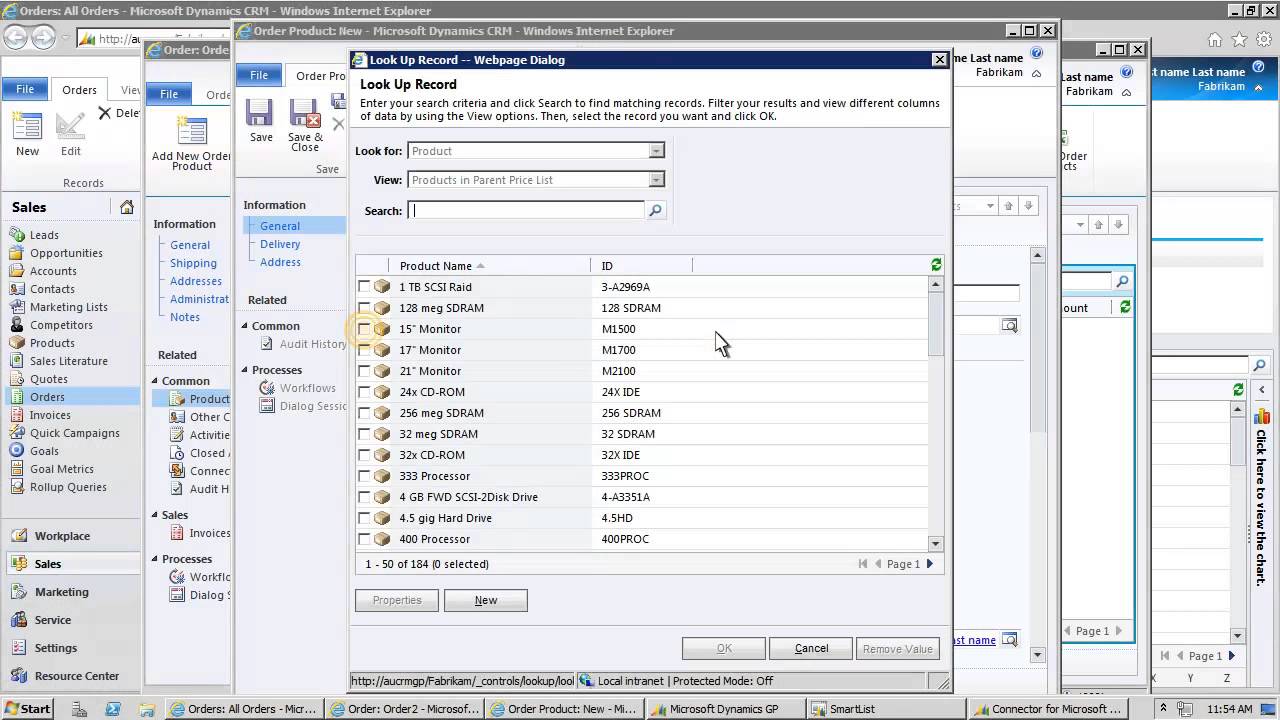Open Shipping link in Order window
Screen dimensions: 1280x720
193,263
